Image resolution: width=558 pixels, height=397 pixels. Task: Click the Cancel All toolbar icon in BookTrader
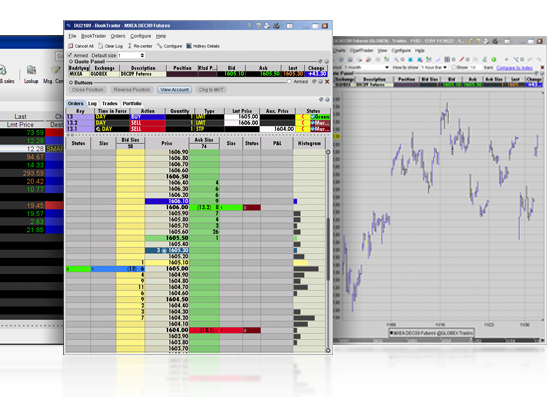[x=70, y=46]
